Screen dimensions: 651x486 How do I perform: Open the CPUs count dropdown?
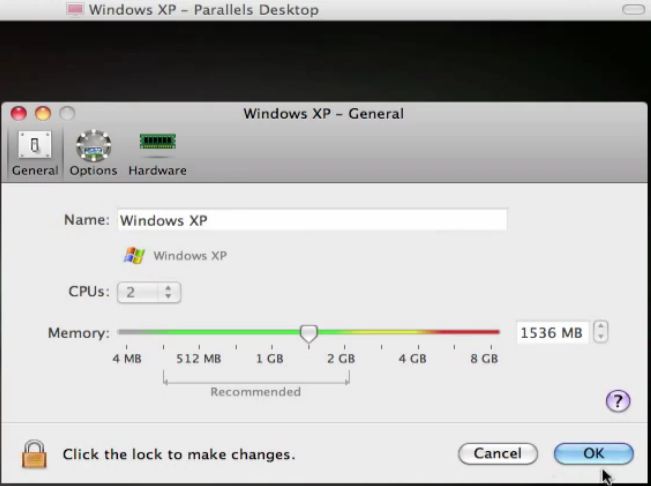point(149,292)
